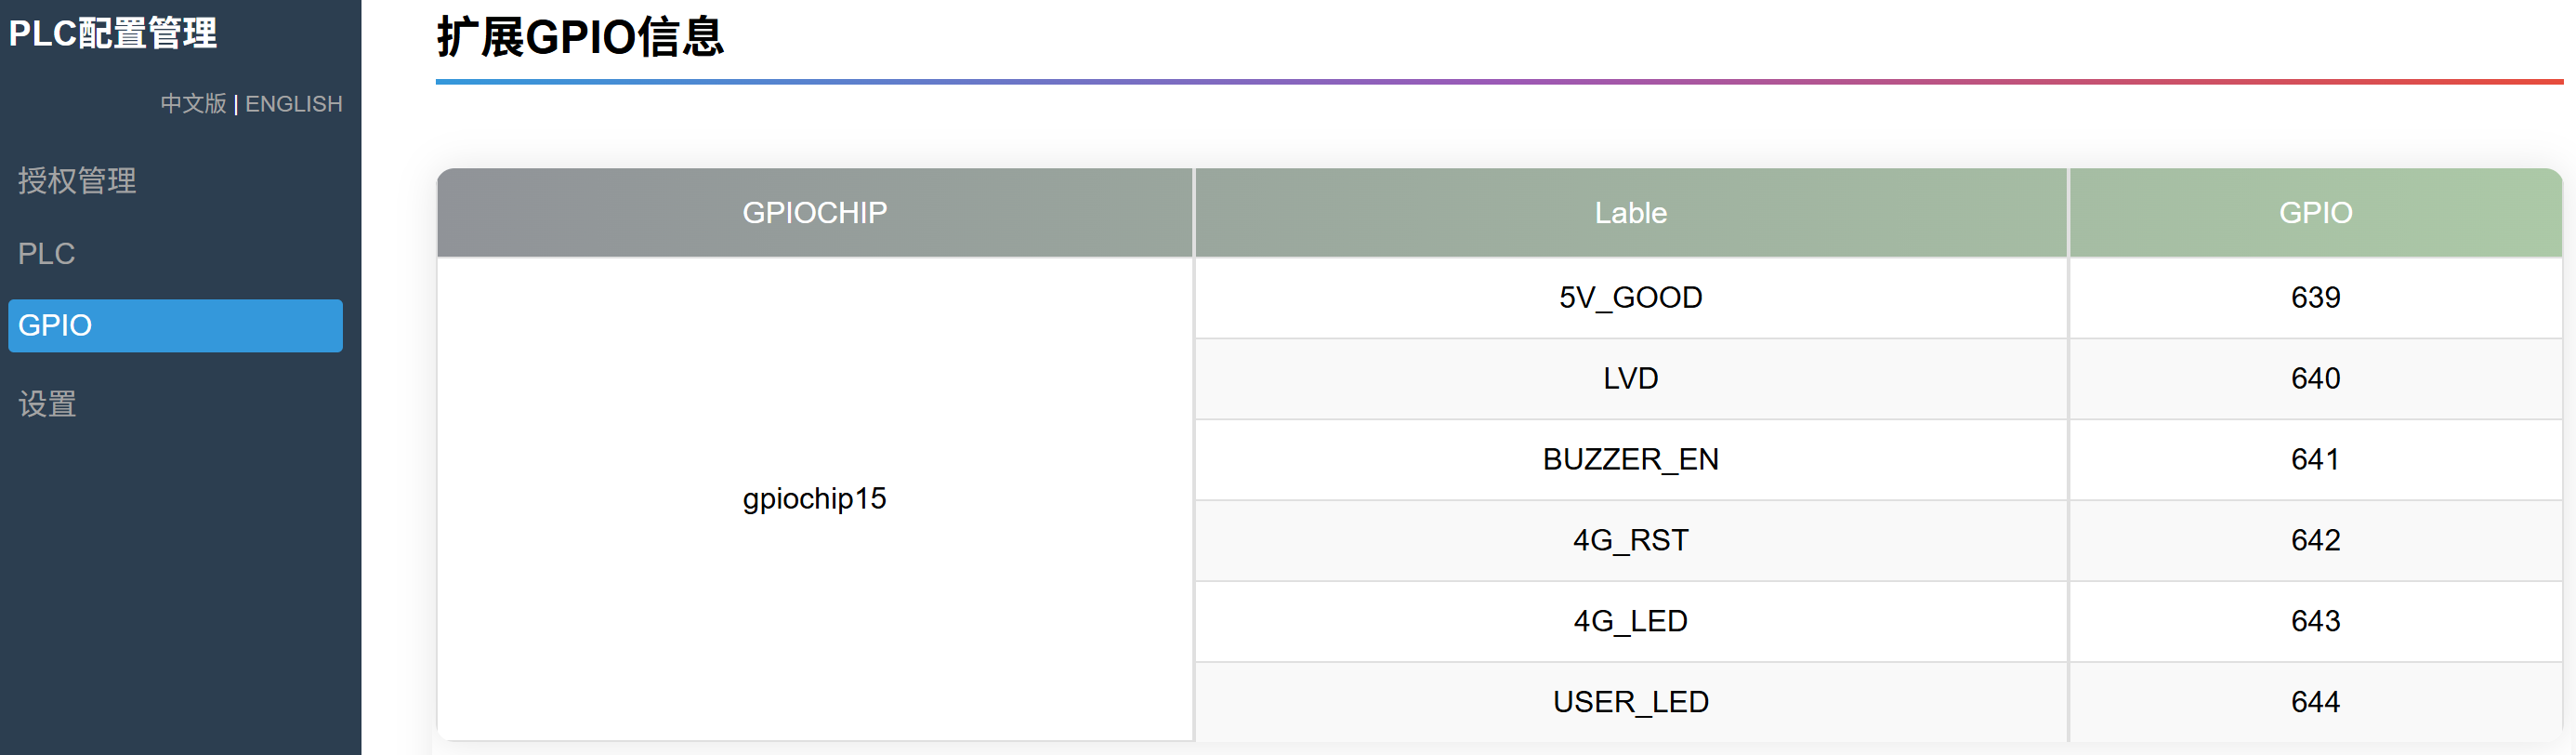Open the PLC sidebar menu item
Viewport: 2576px width, 755px height.
point(46,254)
